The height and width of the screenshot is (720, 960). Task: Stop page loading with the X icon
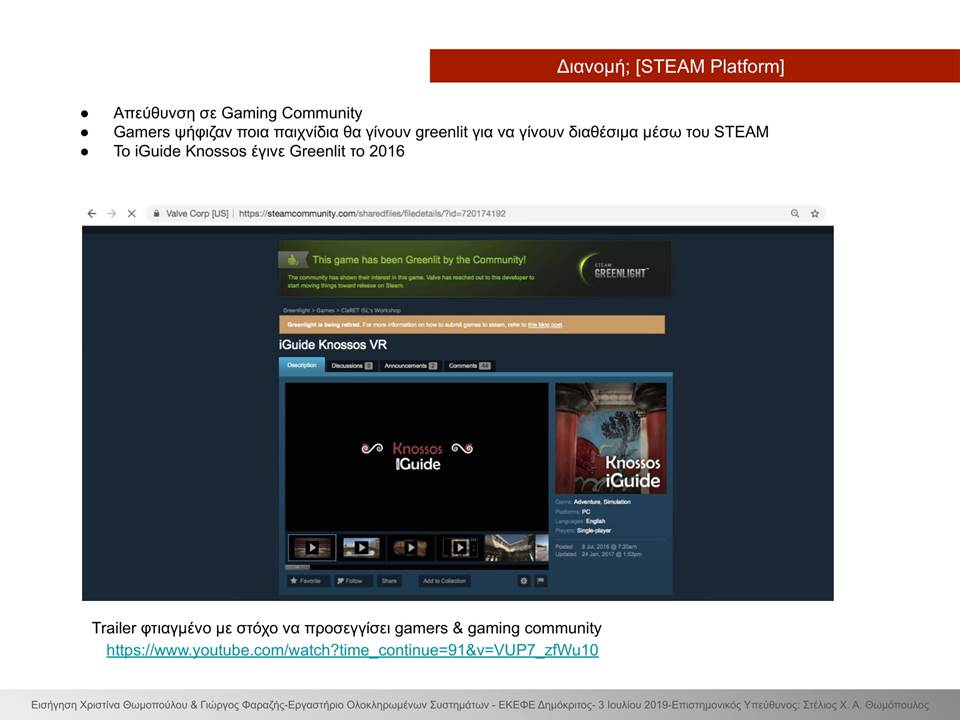tap(132, 214)
